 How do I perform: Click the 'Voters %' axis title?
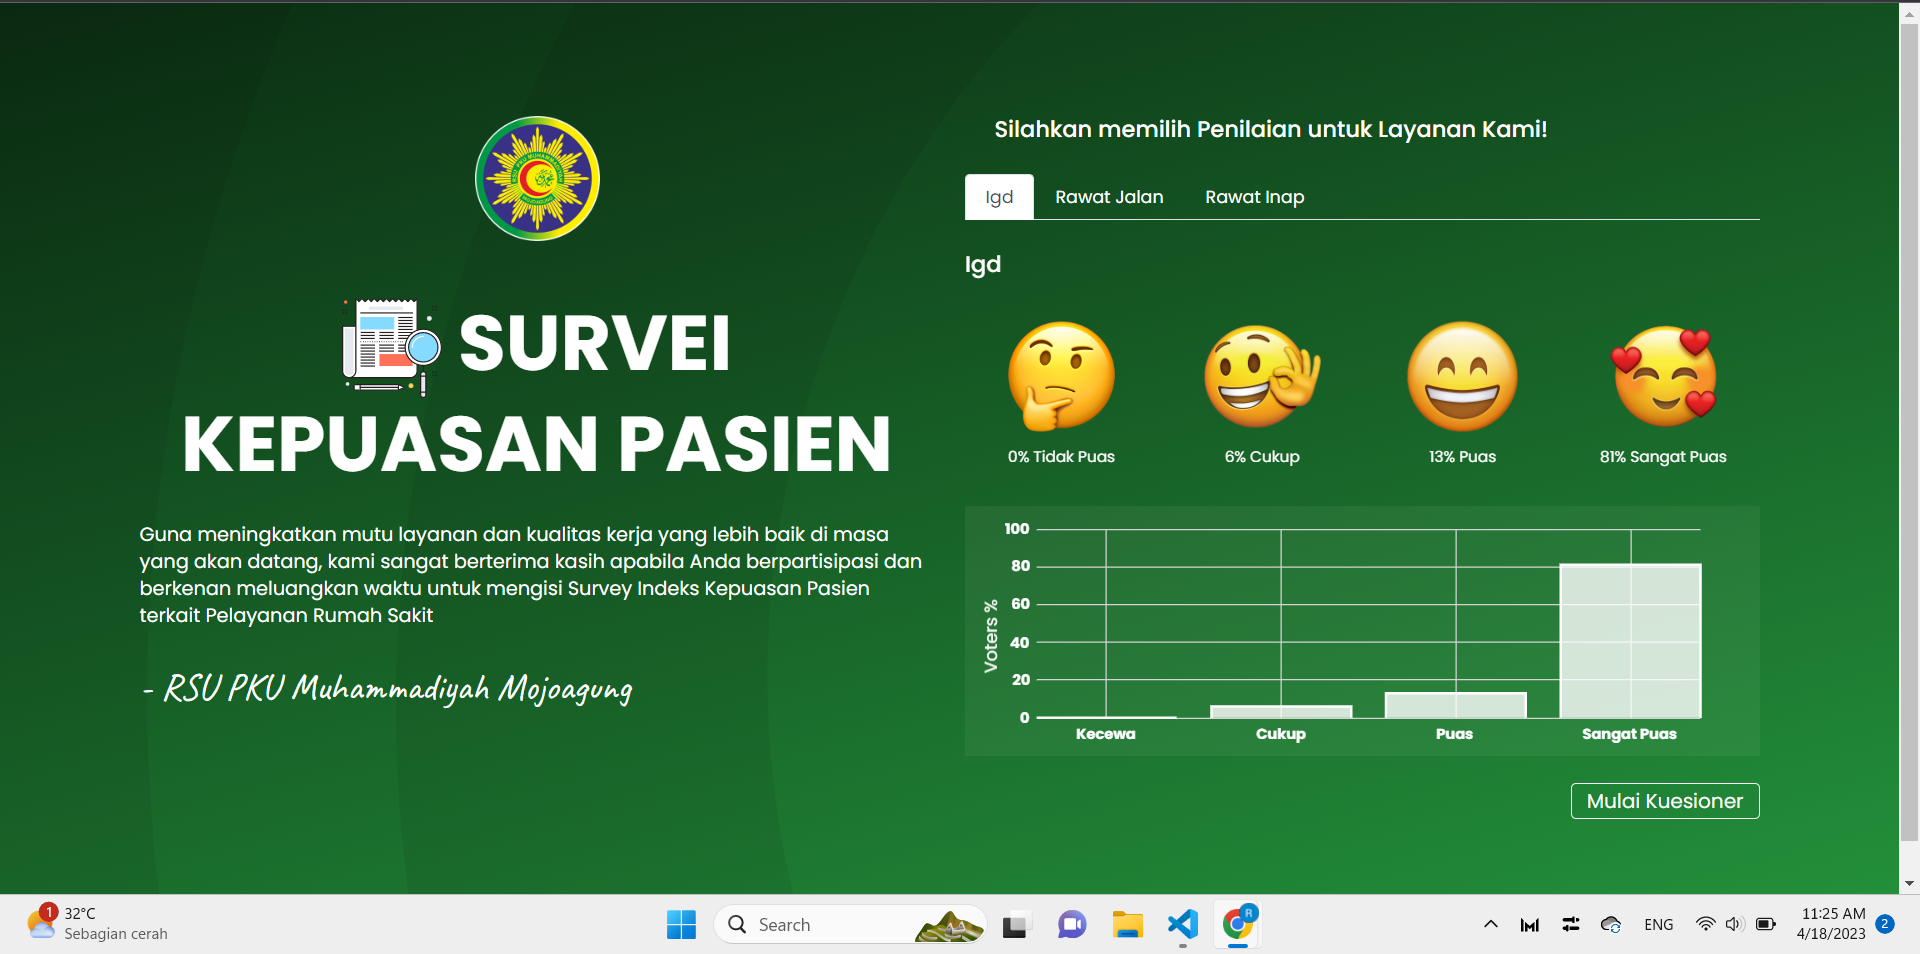point(991,636)
